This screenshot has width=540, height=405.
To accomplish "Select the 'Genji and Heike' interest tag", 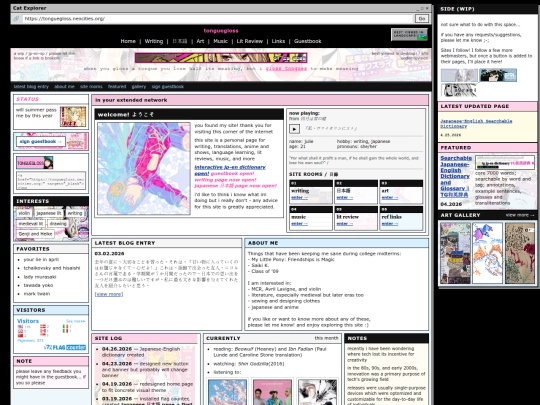I will click(x=35, y=234).
